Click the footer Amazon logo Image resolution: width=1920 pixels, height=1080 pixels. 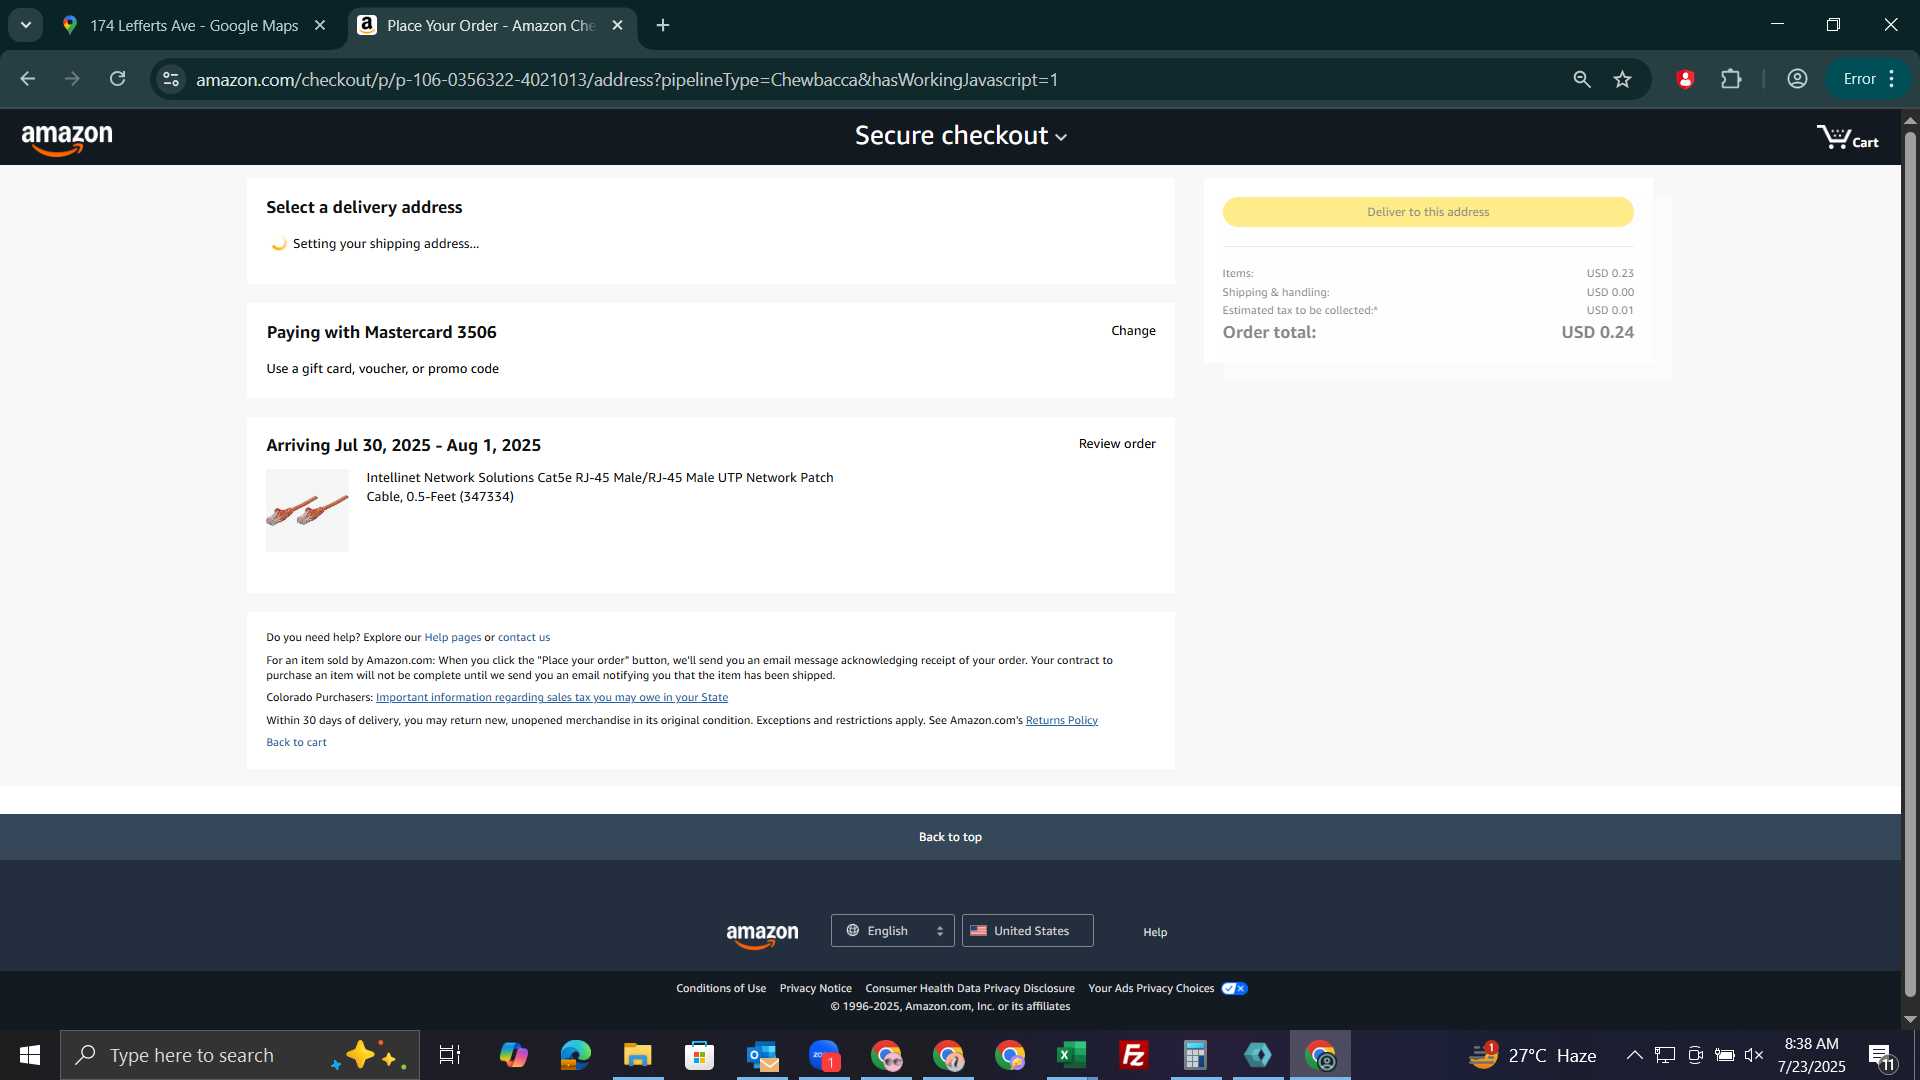click(762, 935)
